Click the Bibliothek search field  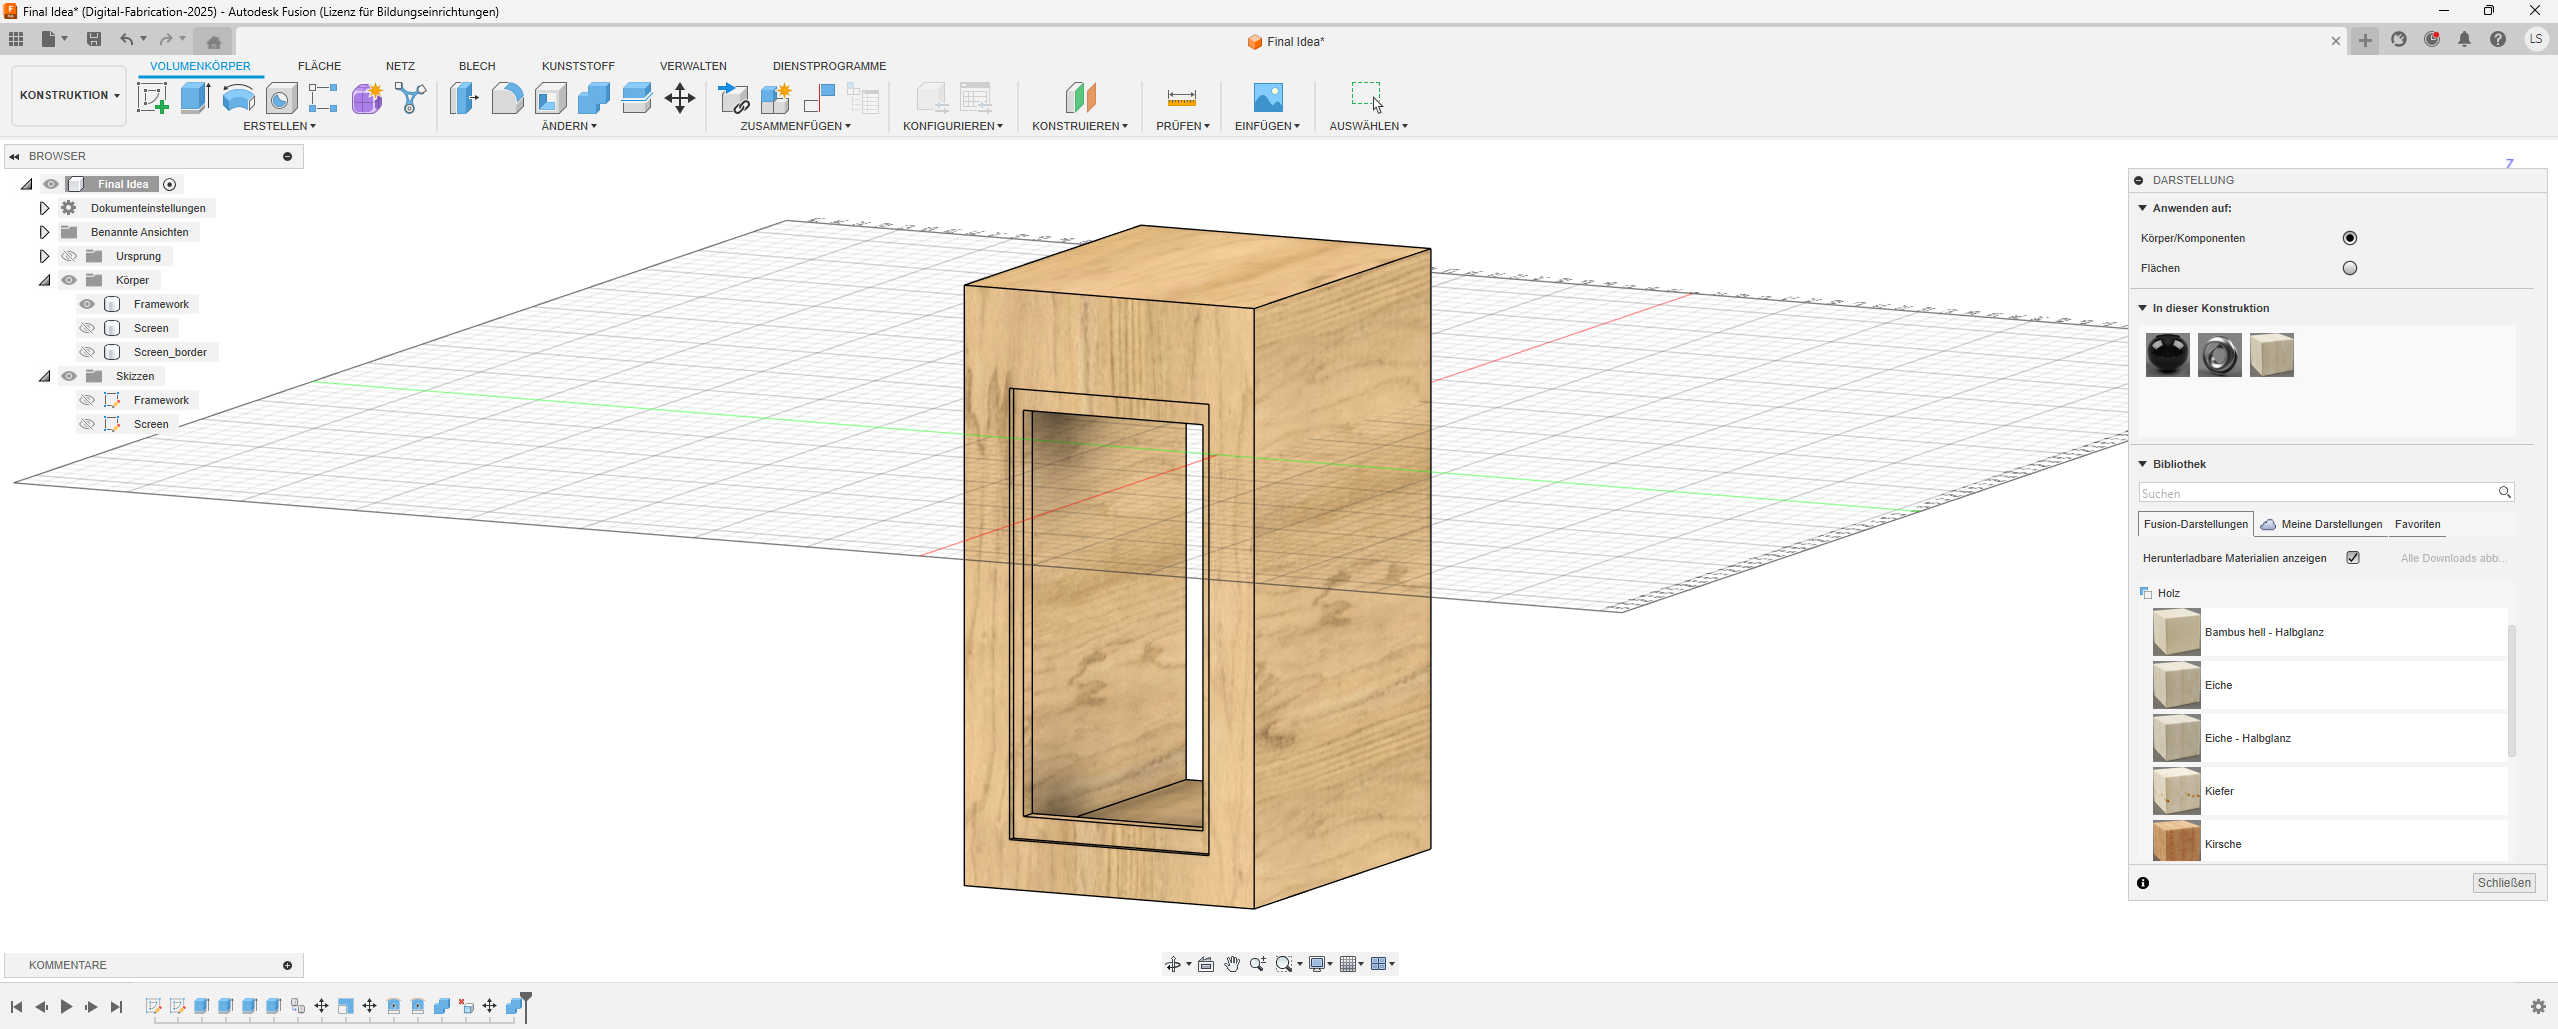pyautogui.click(x=2317, y=493)
